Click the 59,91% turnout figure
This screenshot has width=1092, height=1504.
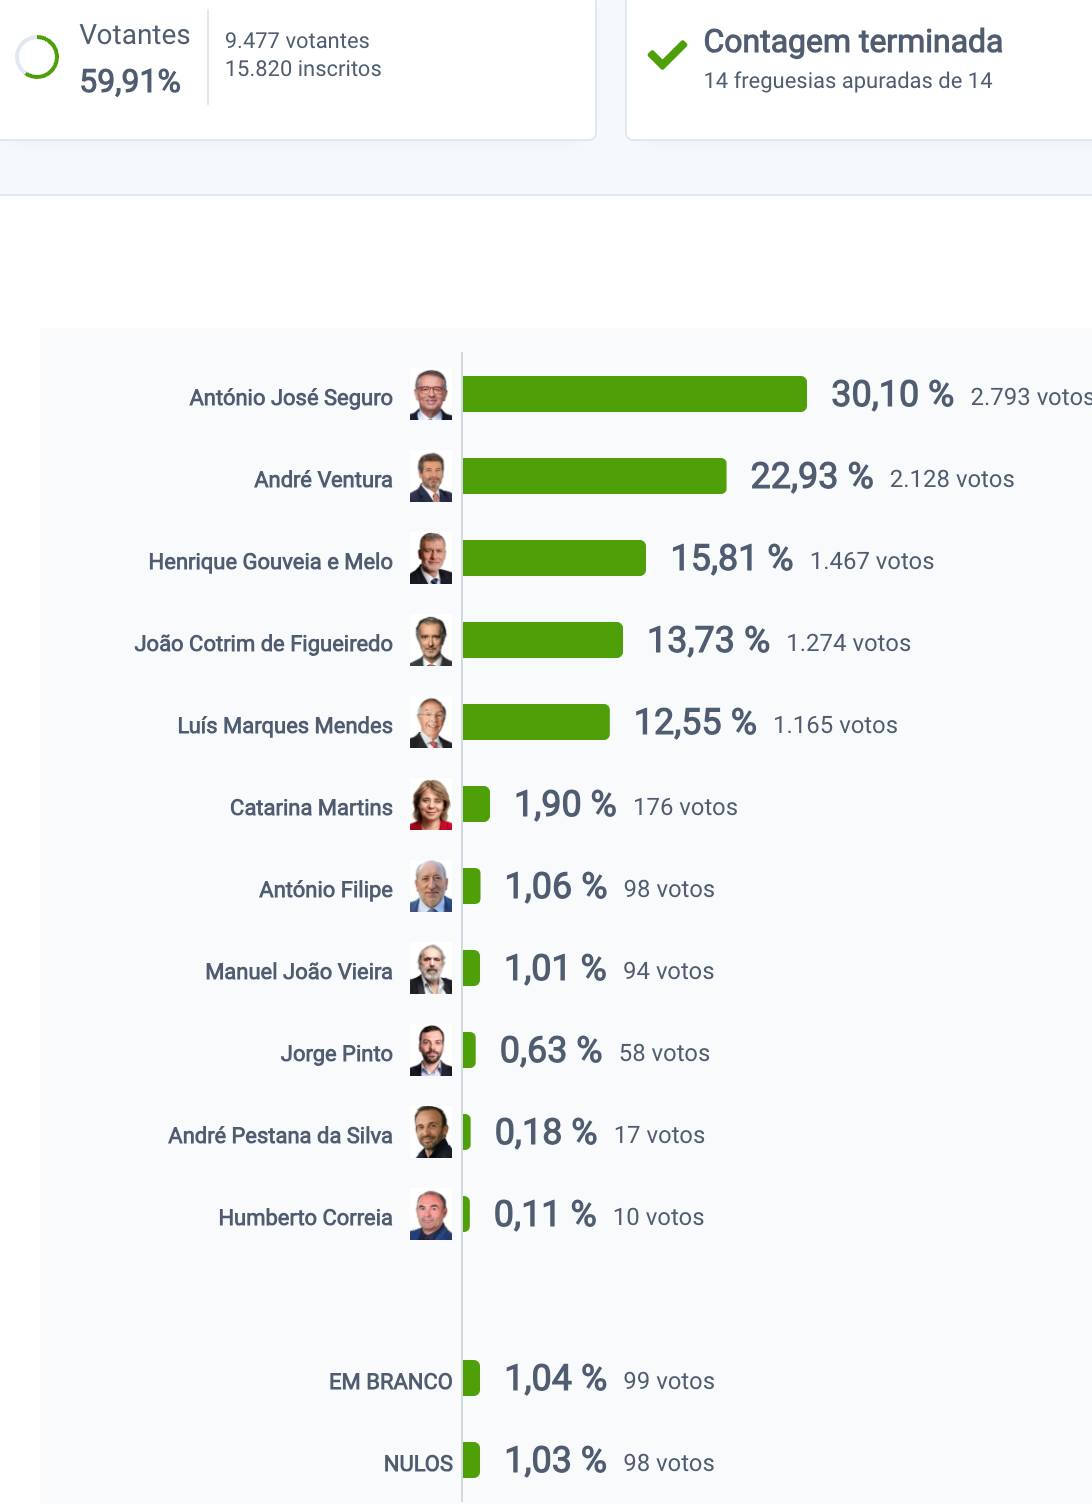click(130, 81)
